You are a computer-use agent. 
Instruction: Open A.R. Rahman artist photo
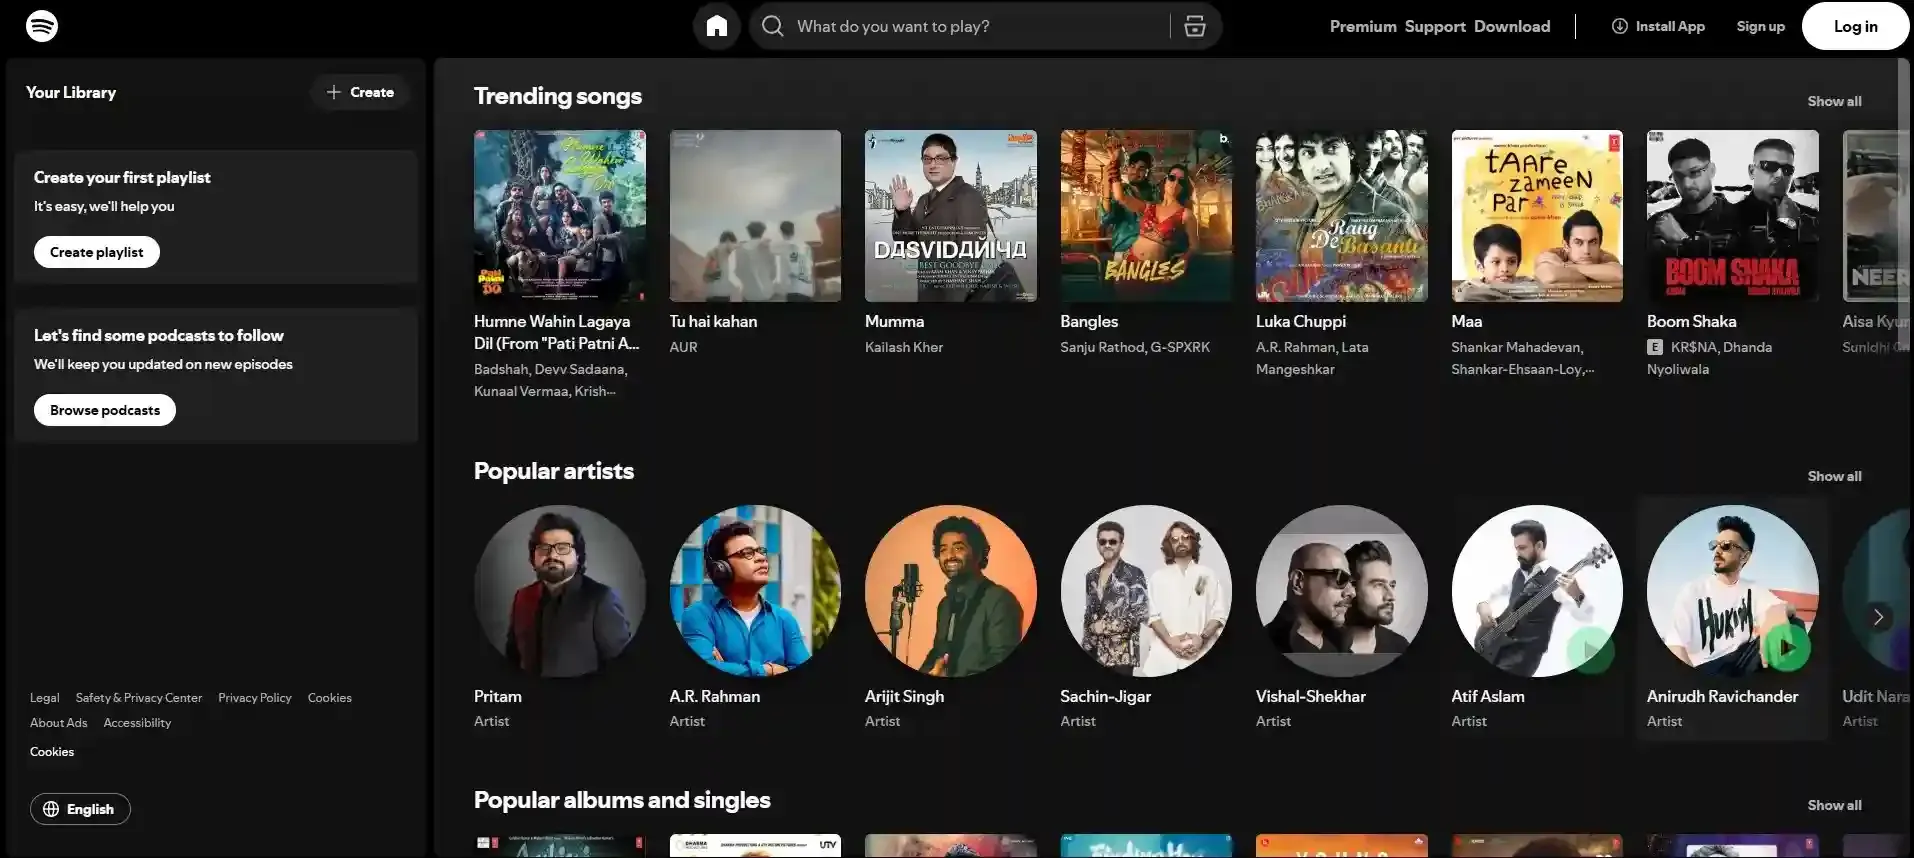coord(755,591)
